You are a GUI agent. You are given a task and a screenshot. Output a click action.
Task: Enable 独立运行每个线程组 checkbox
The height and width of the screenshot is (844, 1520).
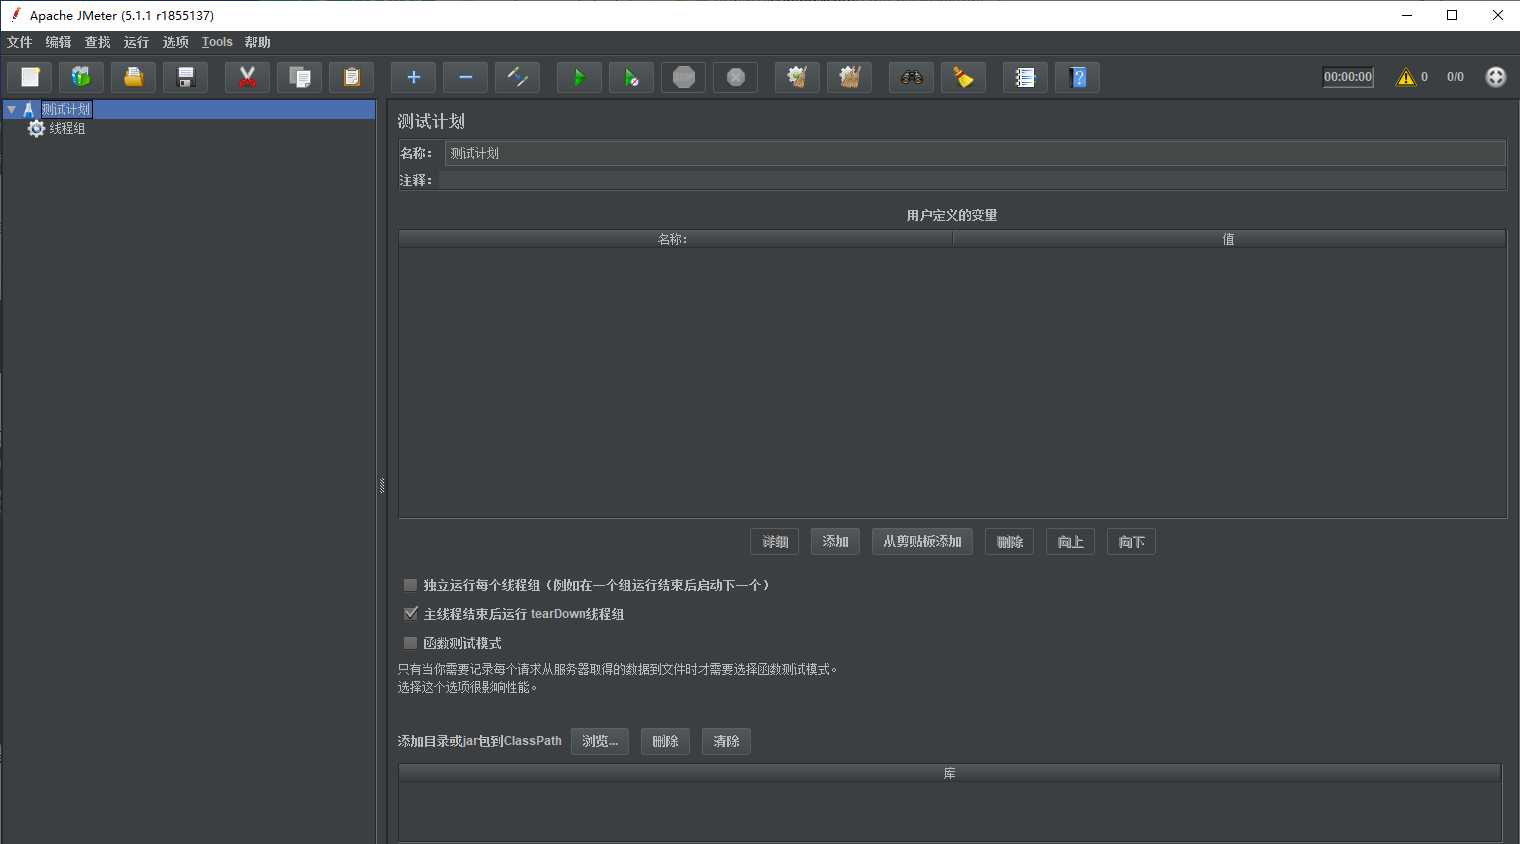point(410,585)
